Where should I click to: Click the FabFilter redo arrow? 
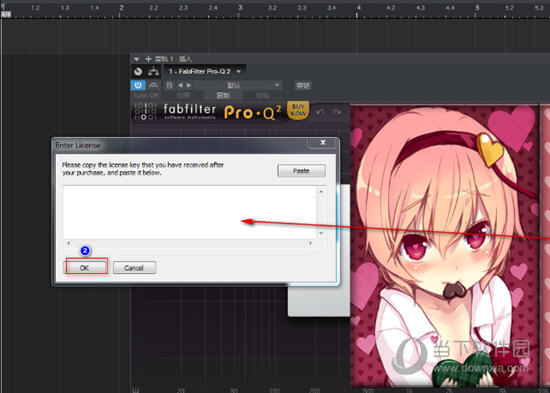pyautogui.click(x=337, y=112)
